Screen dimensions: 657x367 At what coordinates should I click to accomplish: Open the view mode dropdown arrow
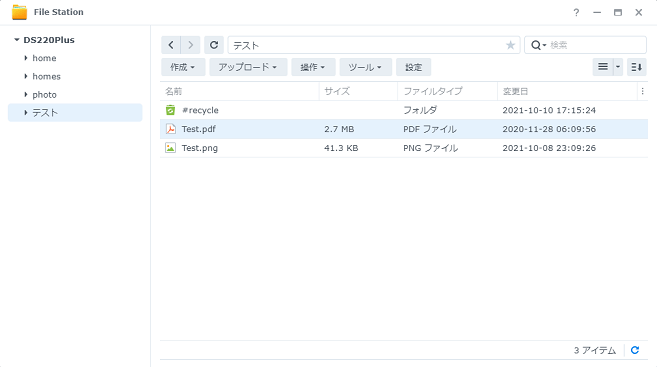618,67
